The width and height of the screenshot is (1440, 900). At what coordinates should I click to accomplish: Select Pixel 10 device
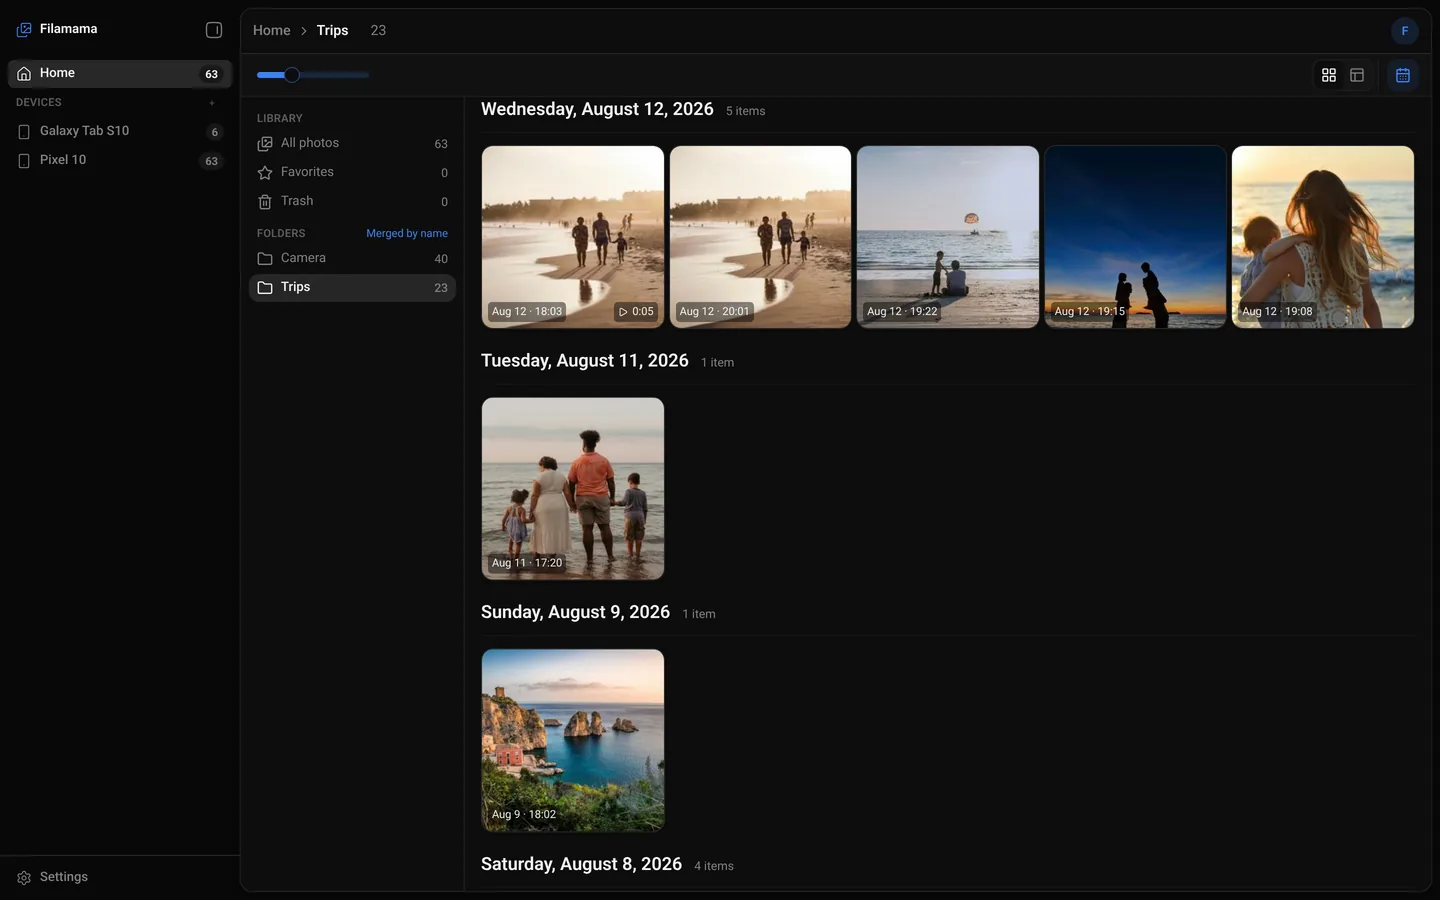point(120,160)
